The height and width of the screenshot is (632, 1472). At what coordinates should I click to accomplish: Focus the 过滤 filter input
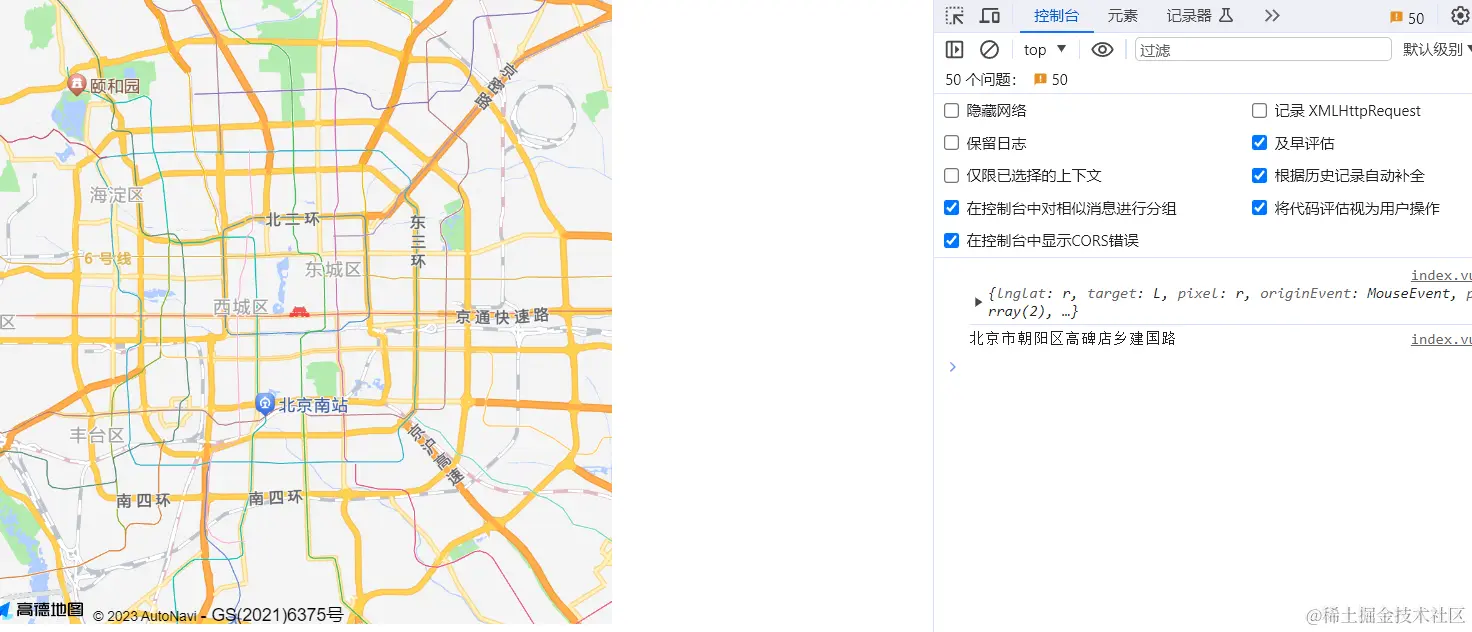(1263, 49)
